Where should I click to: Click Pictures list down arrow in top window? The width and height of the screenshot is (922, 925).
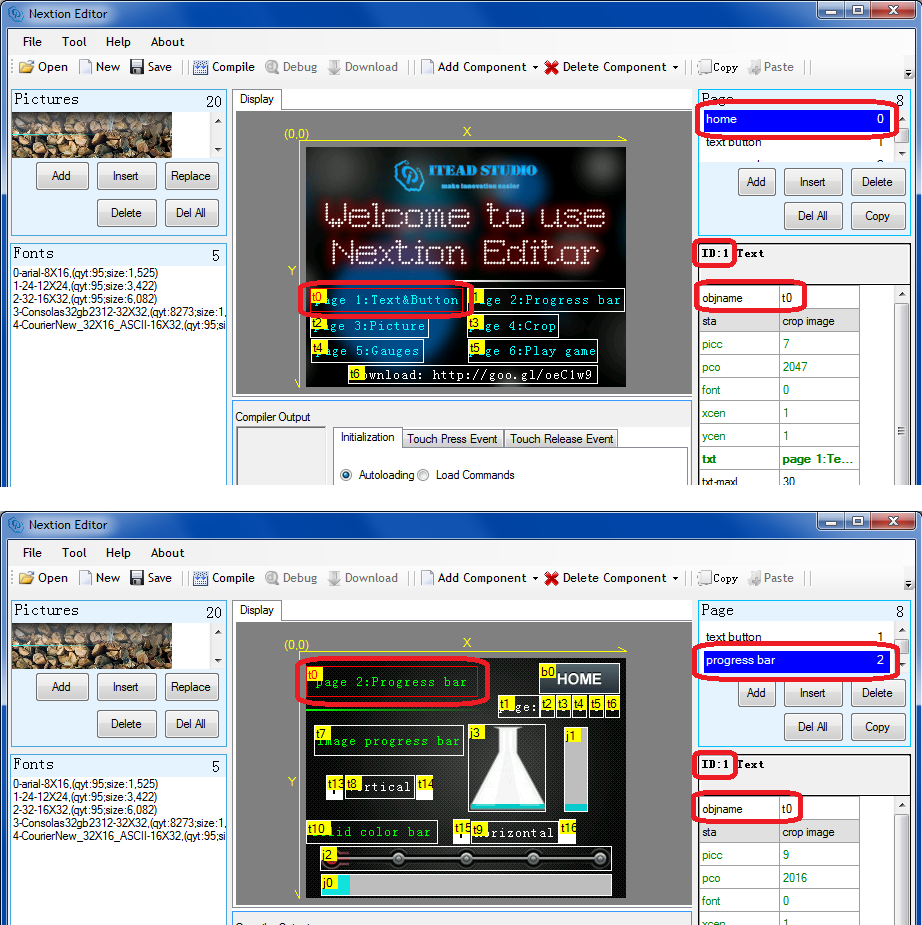click(x=218, y=149)
